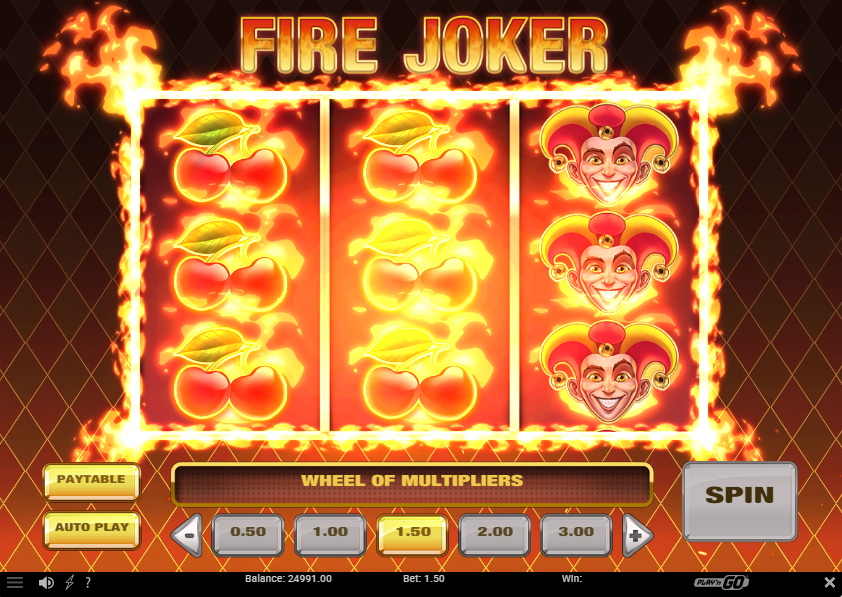Viewport: 842px width, 597px height.
Task: Choose the 2.00 bet value
Action: tap(495, 534)
